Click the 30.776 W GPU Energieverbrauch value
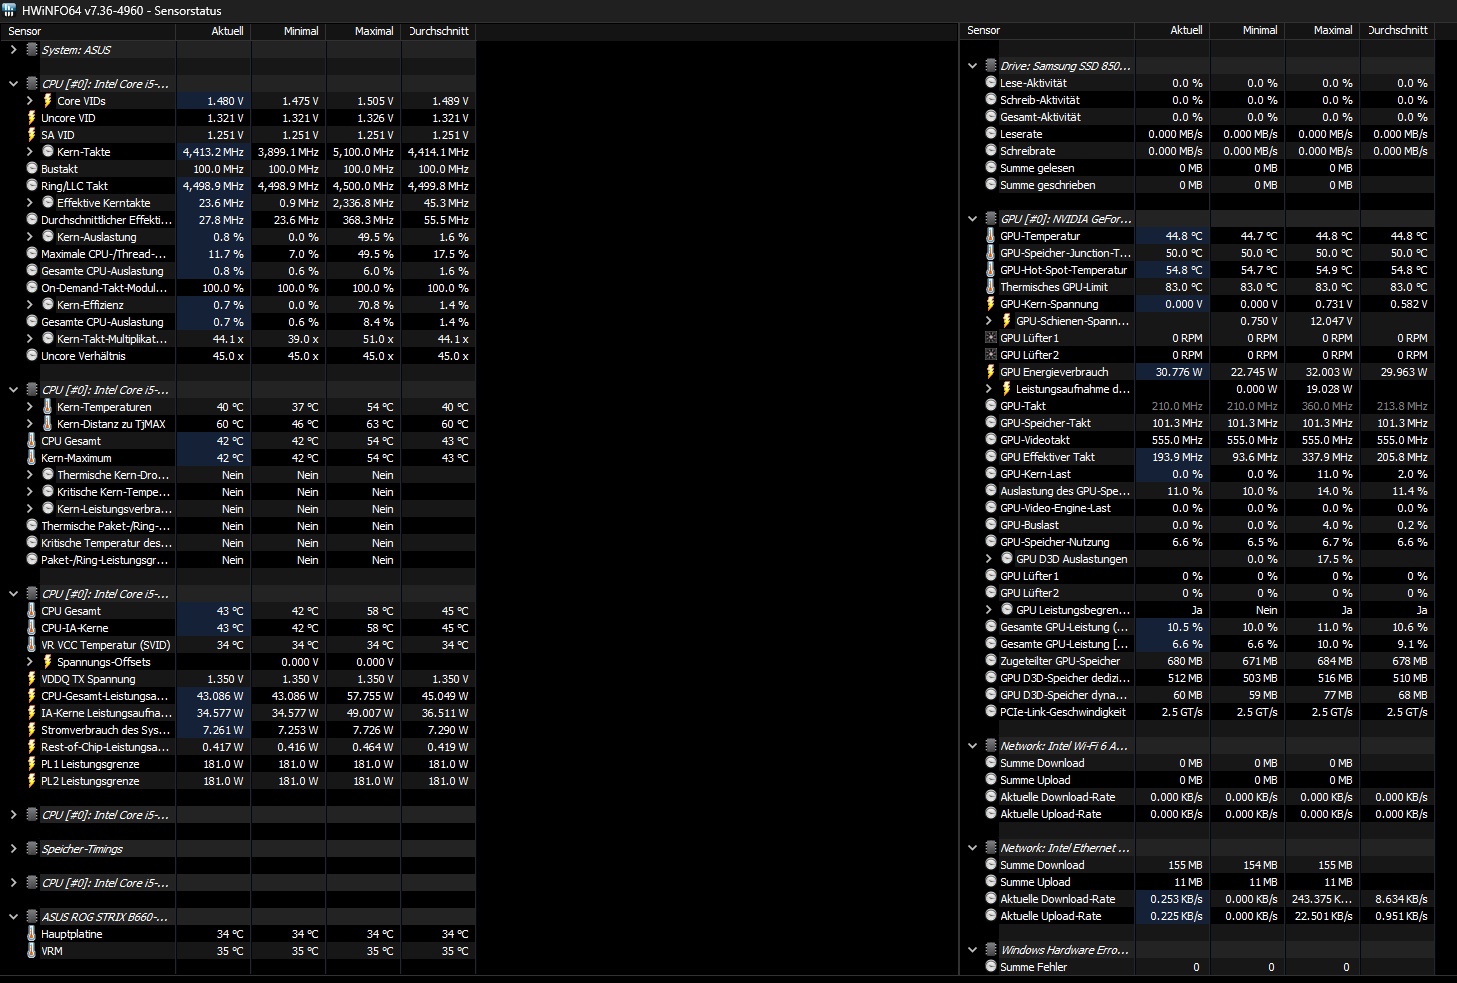This screenshot has width=1457, height=983. pyautogui.click(x=1179, y=372)
